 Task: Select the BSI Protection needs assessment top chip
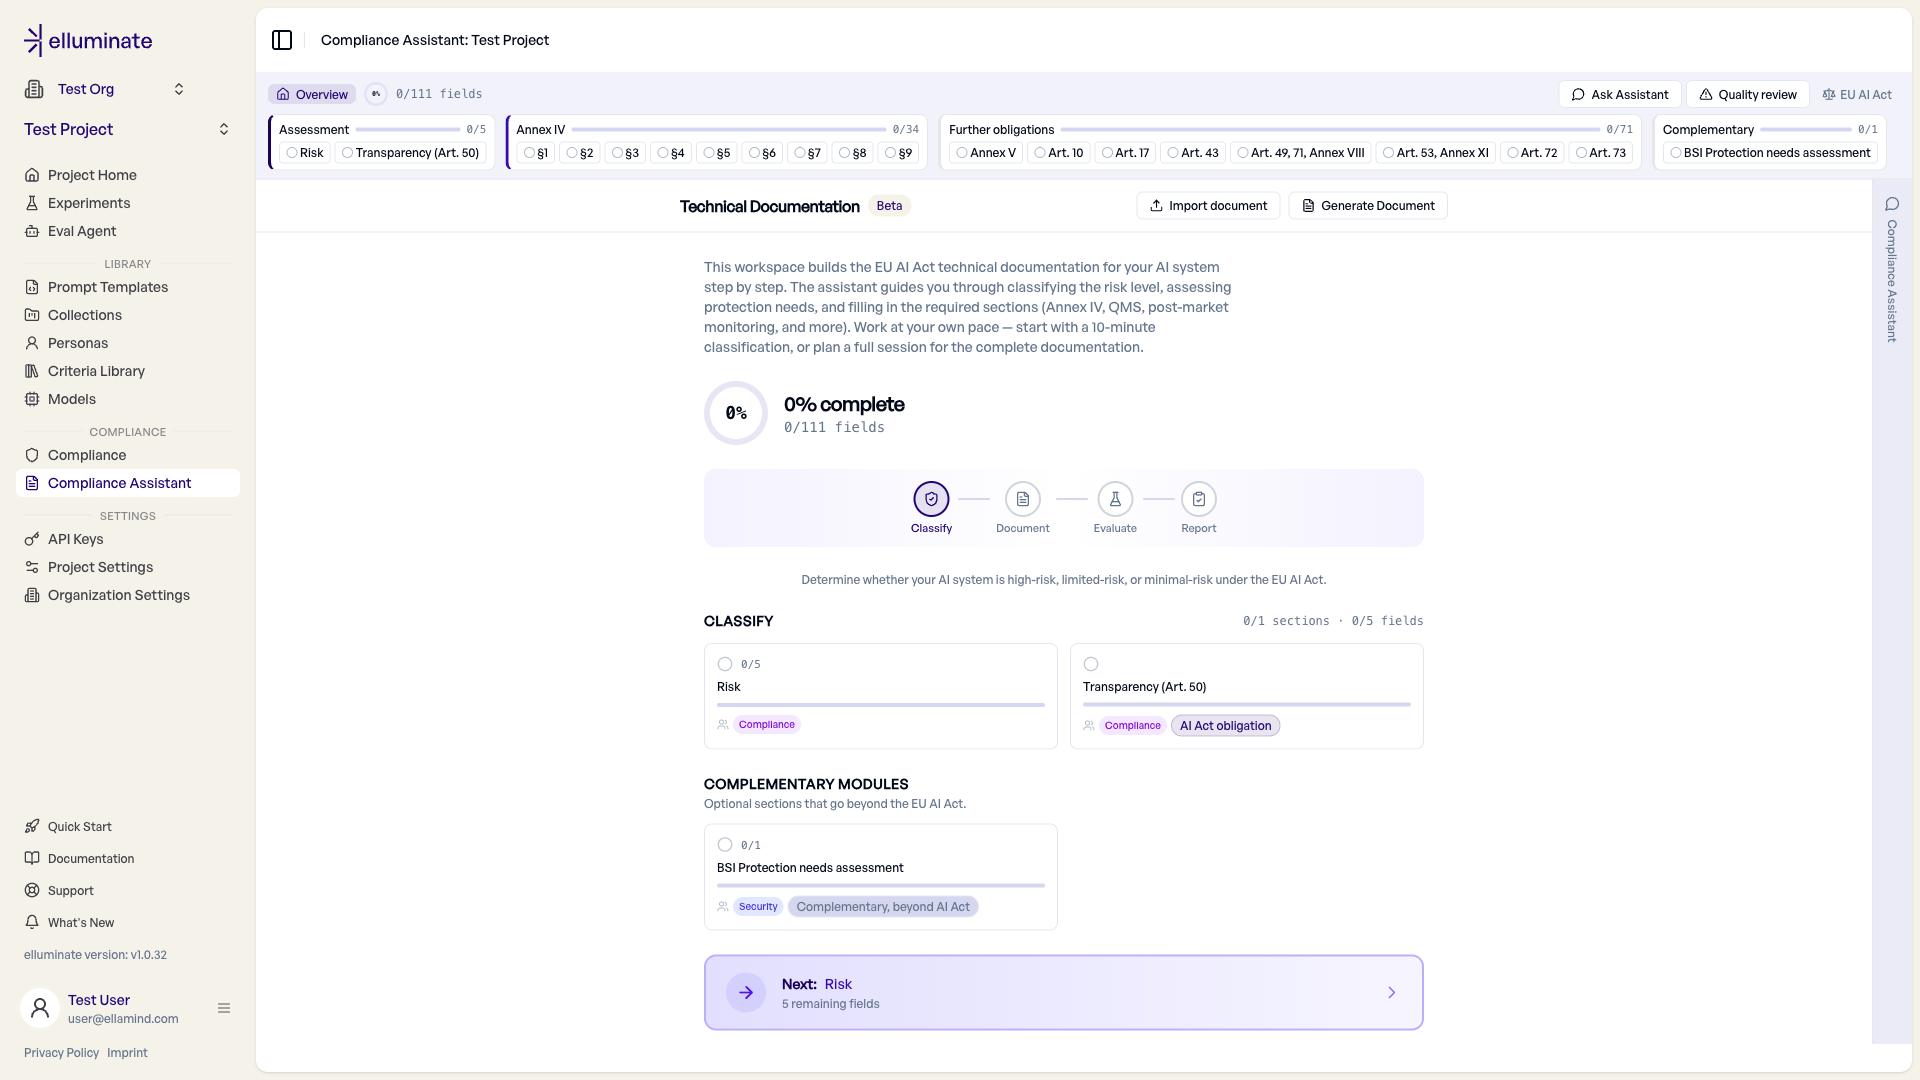(x=1770, y=153)
